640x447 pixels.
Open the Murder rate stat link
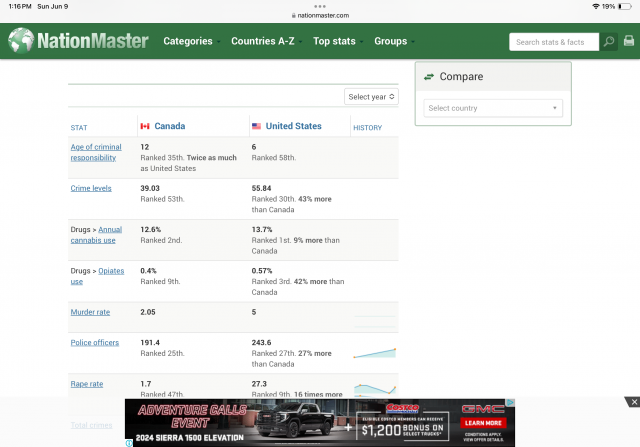click(x=90, y=312)
